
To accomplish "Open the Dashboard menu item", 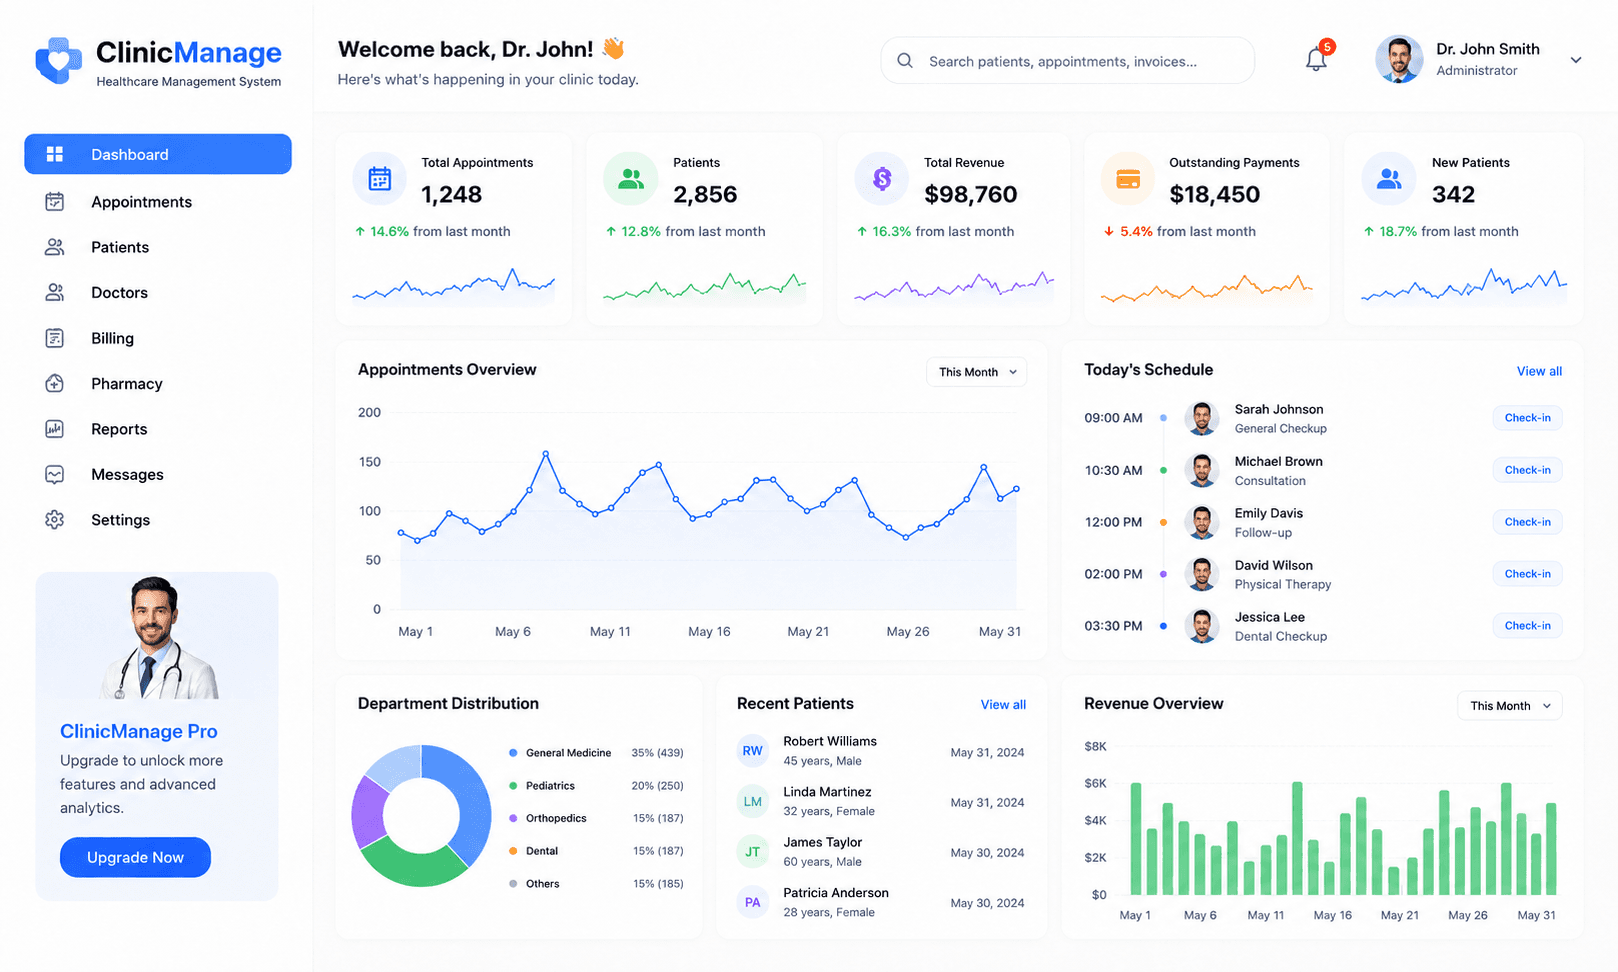I will (158, 154).
